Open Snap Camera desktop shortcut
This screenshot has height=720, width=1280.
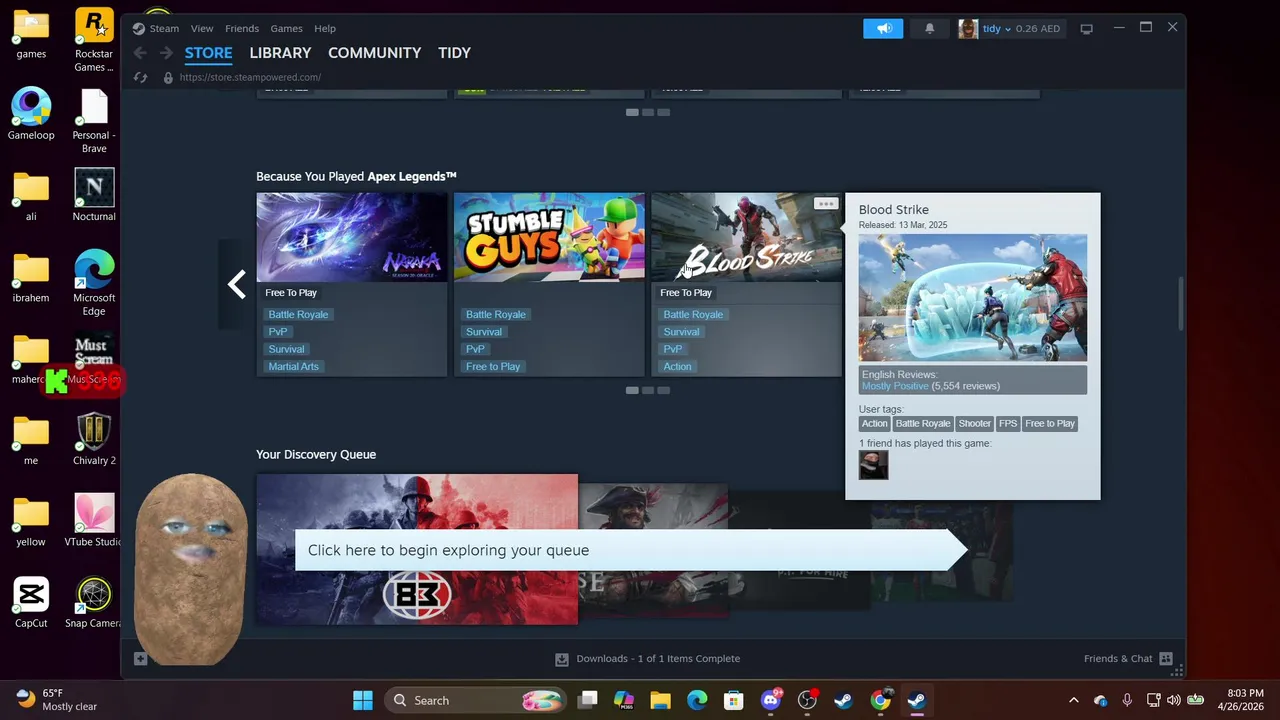tap(94, 602)
